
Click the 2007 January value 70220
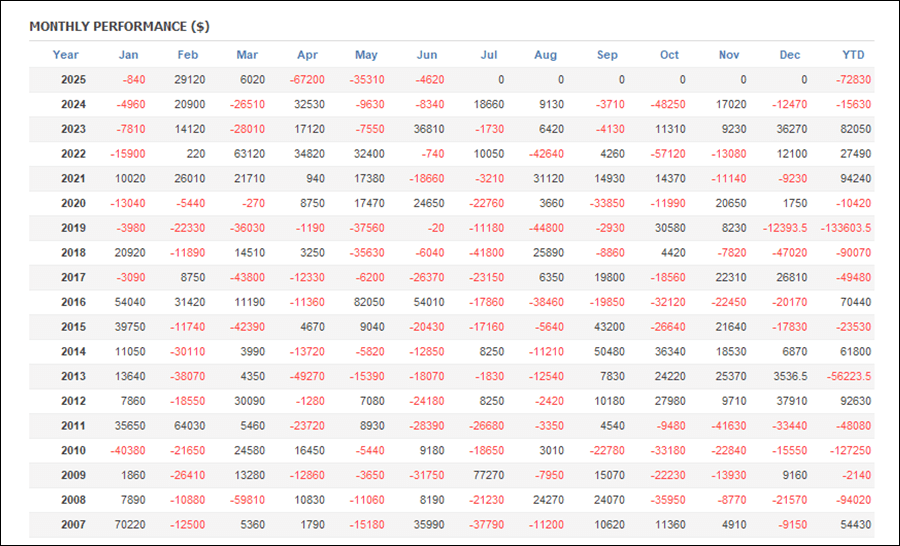click(130, 524)
